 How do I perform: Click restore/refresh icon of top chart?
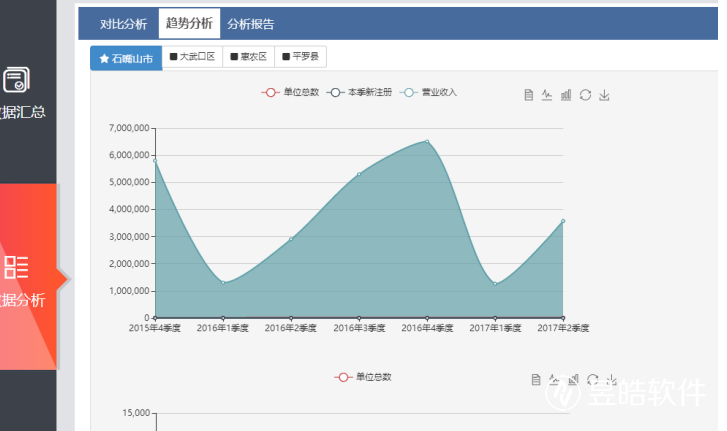585,95
